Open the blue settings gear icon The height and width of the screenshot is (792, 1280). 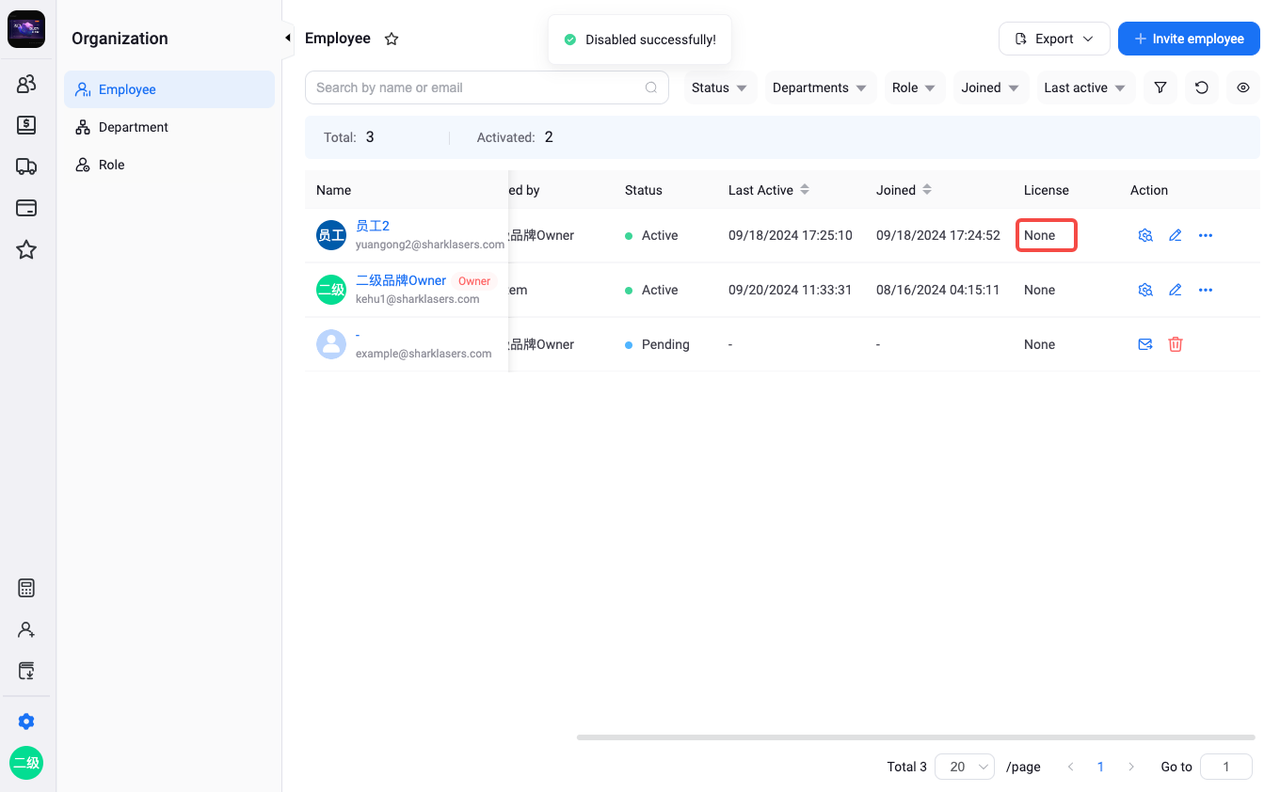coord(26,721)
